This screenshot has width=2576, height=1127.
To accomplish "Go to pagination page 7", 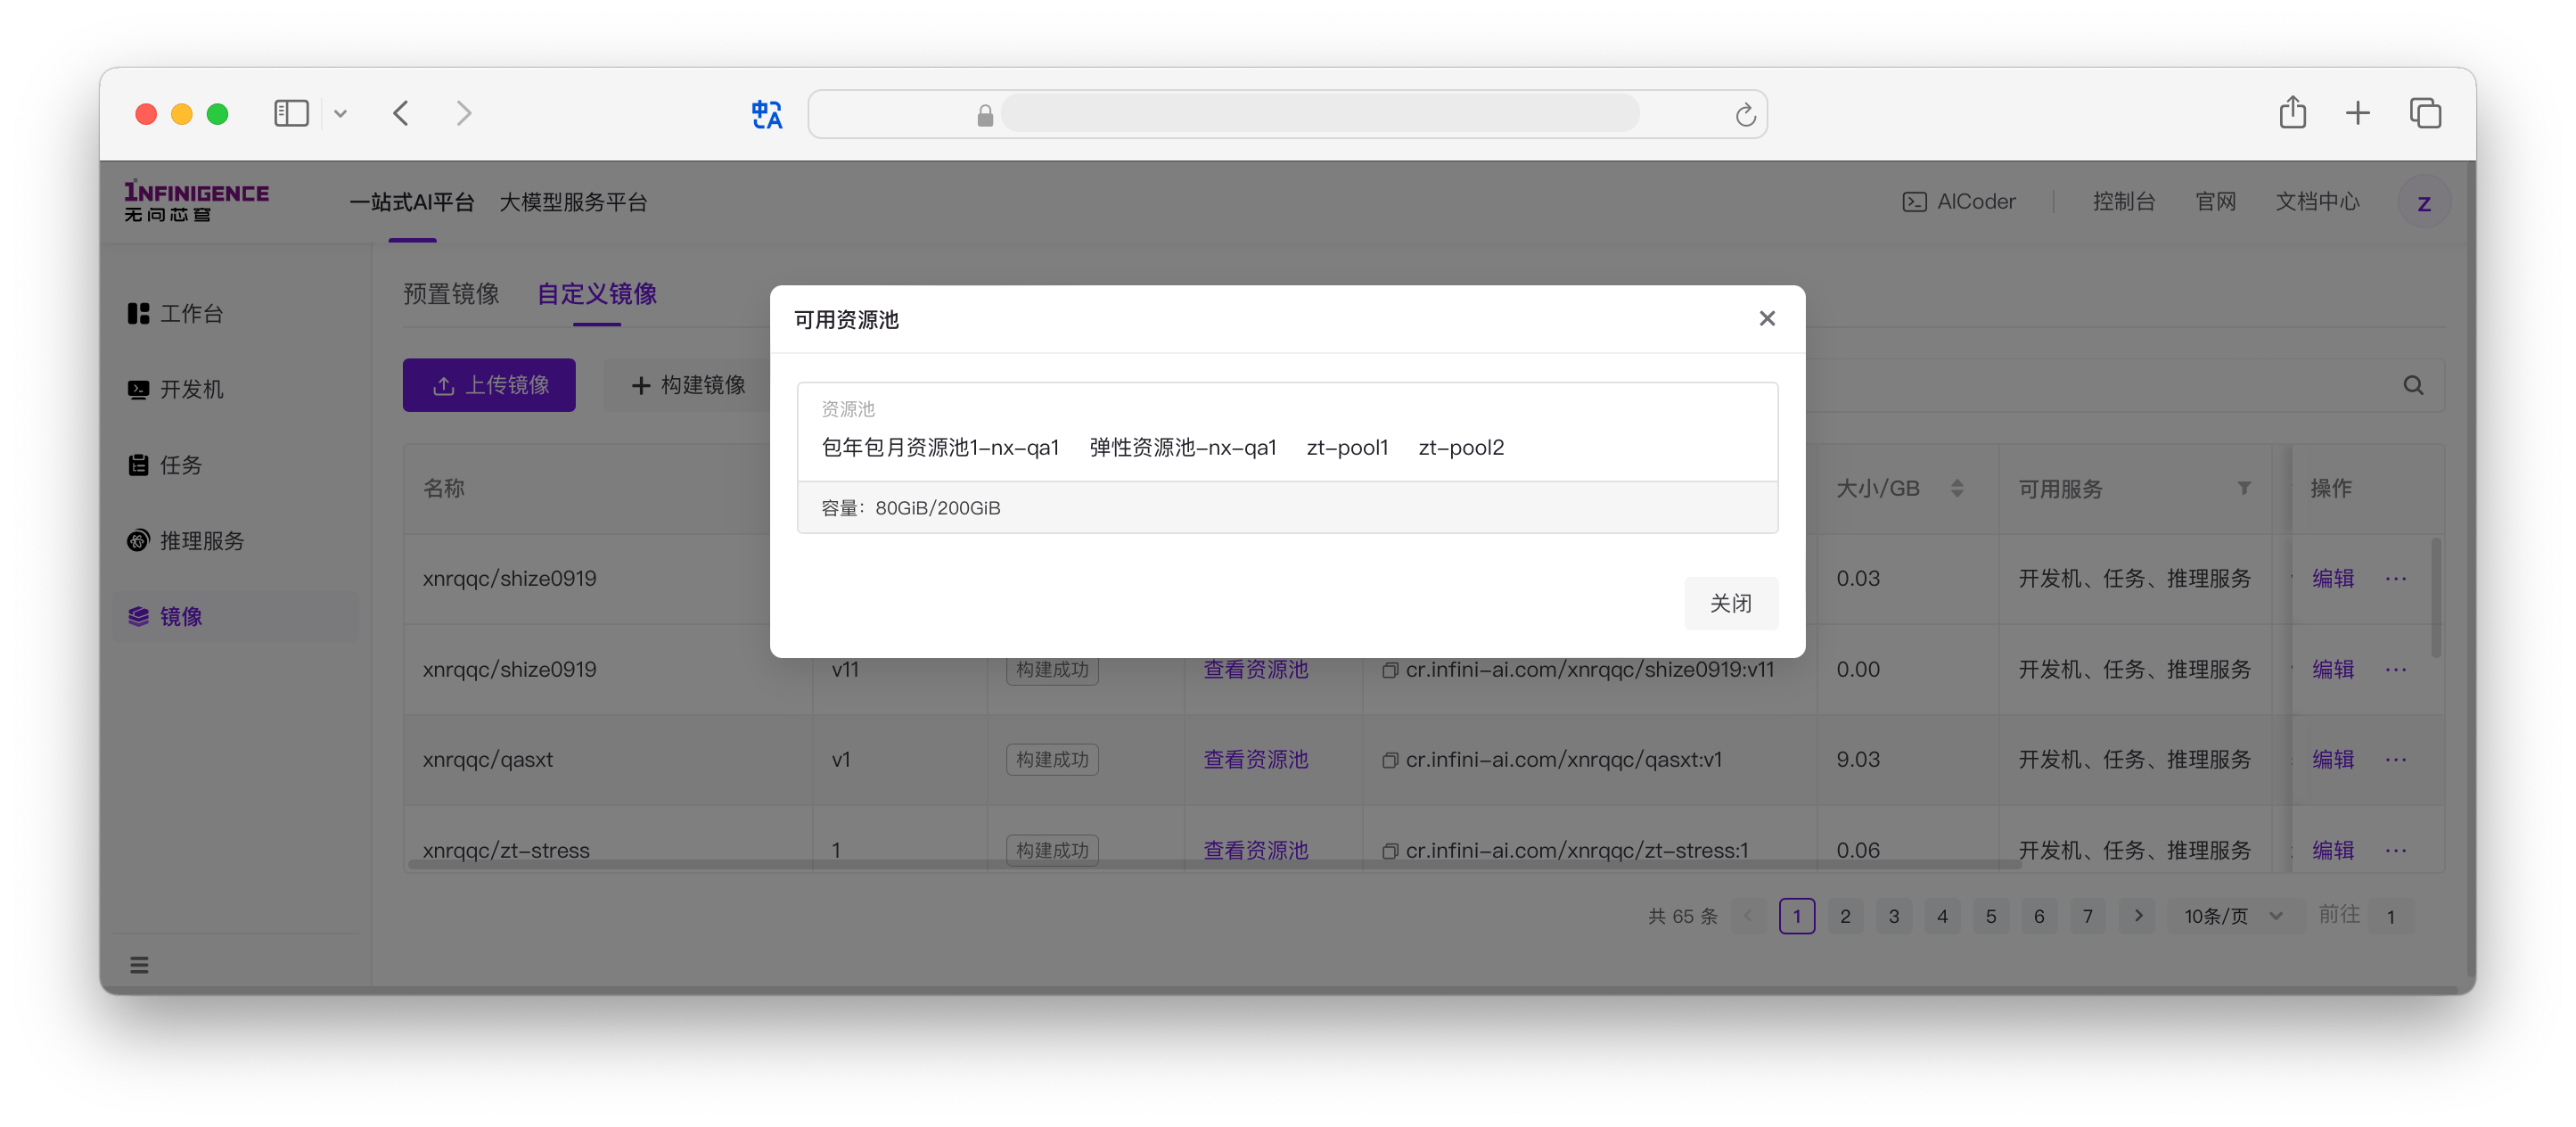I will pyautogui.click(x=2087, y=916).
